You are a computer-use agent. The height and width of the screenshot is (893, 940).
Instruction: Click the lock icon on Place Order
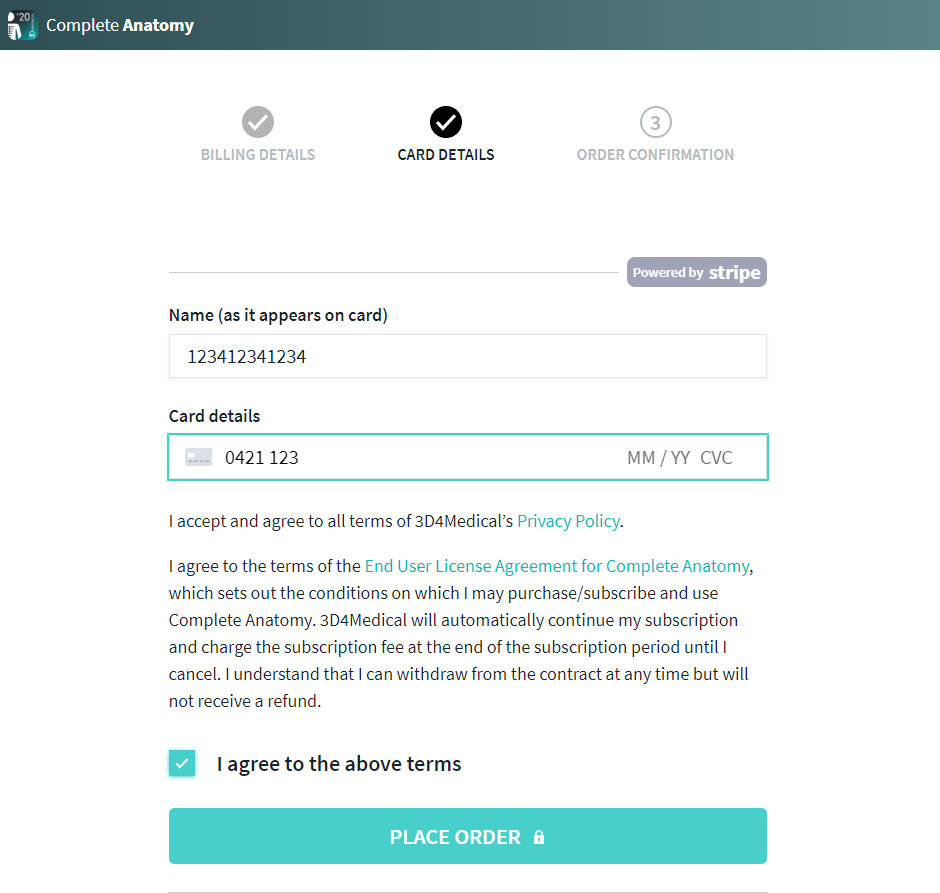tap(539, 837)
